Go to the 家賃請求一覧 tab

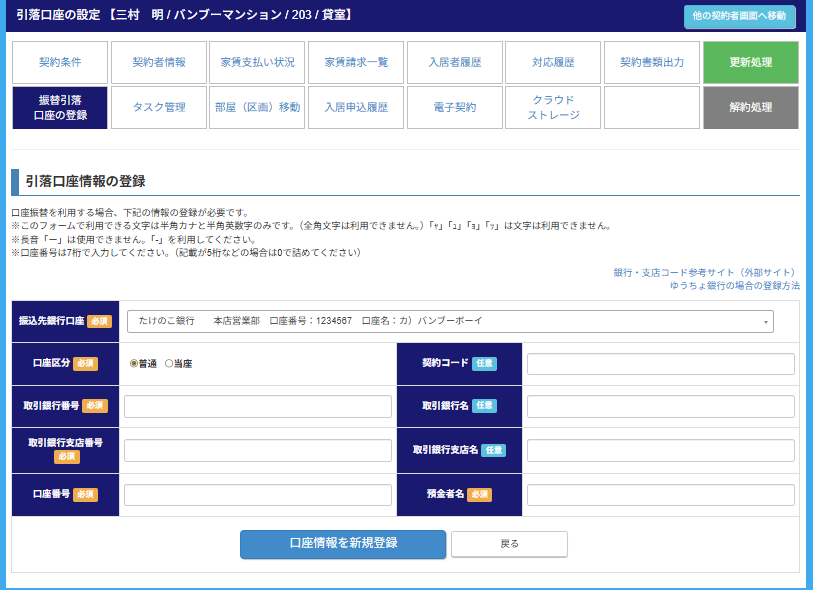click(356, 62)
